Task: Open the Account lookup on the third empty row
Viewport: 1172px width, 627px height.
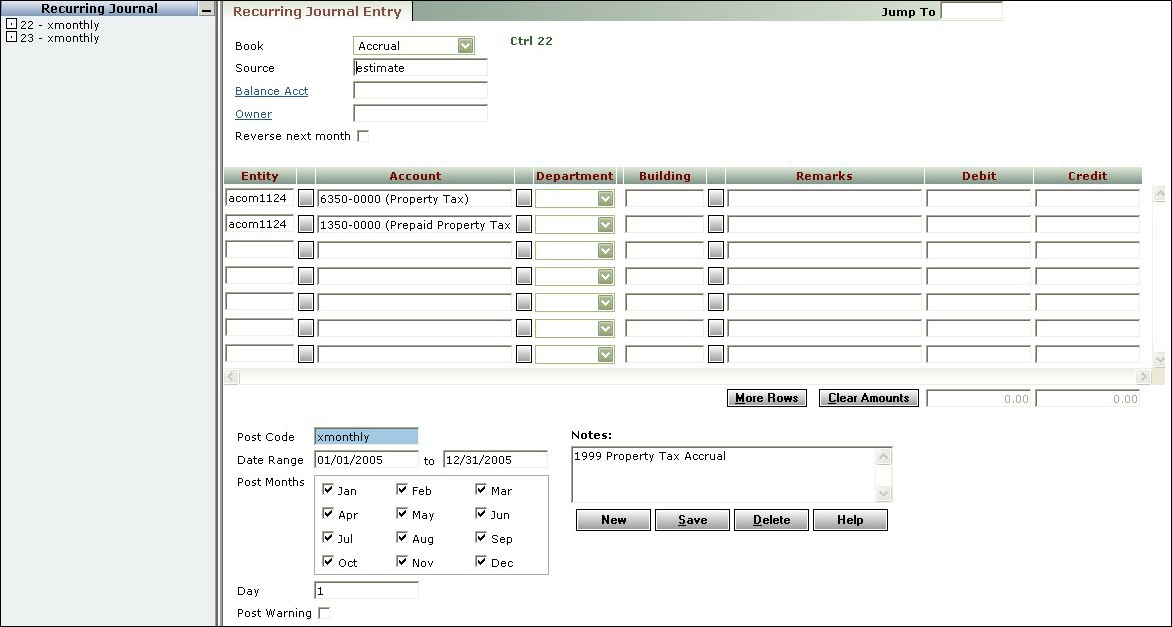Action: pos(524,250)
